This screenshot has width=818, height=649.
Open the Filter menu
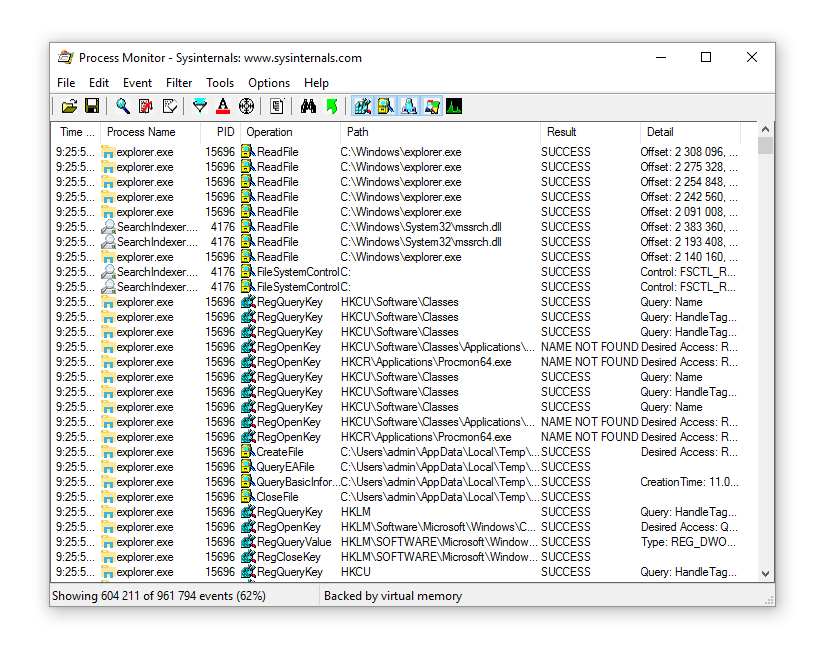pyautogui.click(x=179, y=83)
